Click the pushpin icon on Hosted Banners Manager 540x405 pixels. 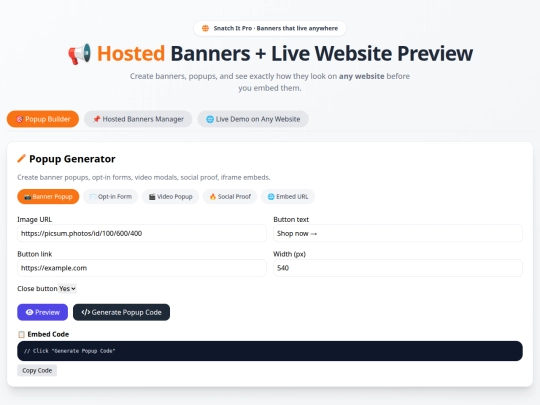point(96,119)
